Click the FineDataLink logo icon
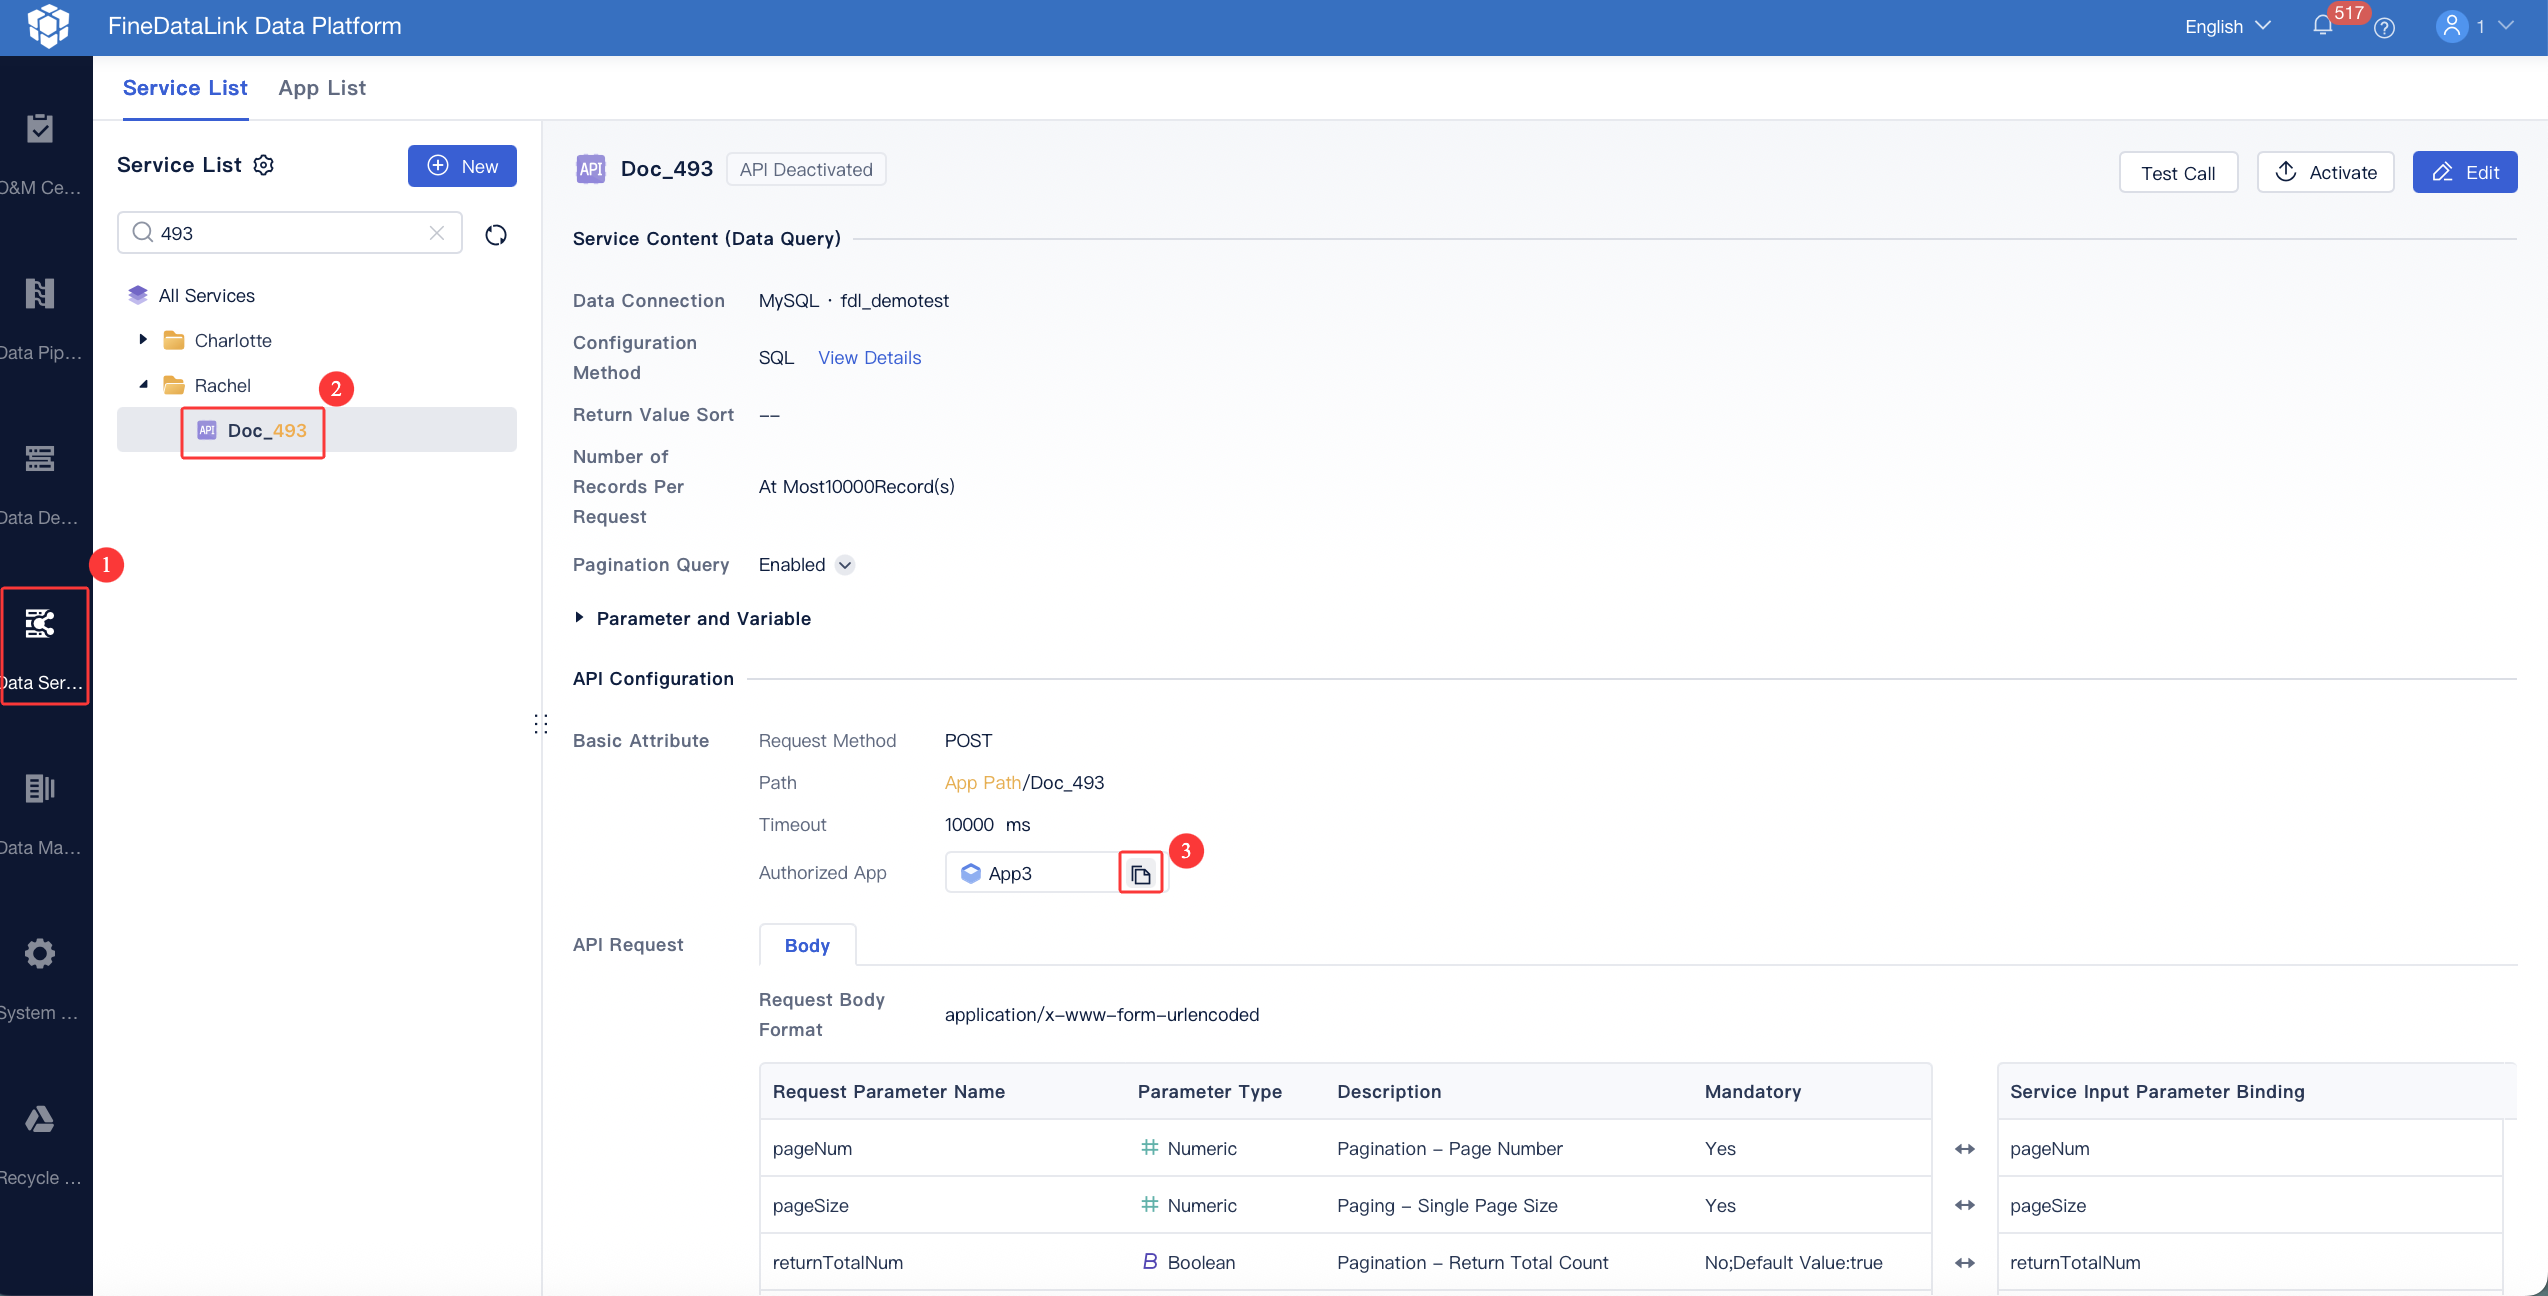This screenshot has width=2548, height=1296. tap(49, 26)
